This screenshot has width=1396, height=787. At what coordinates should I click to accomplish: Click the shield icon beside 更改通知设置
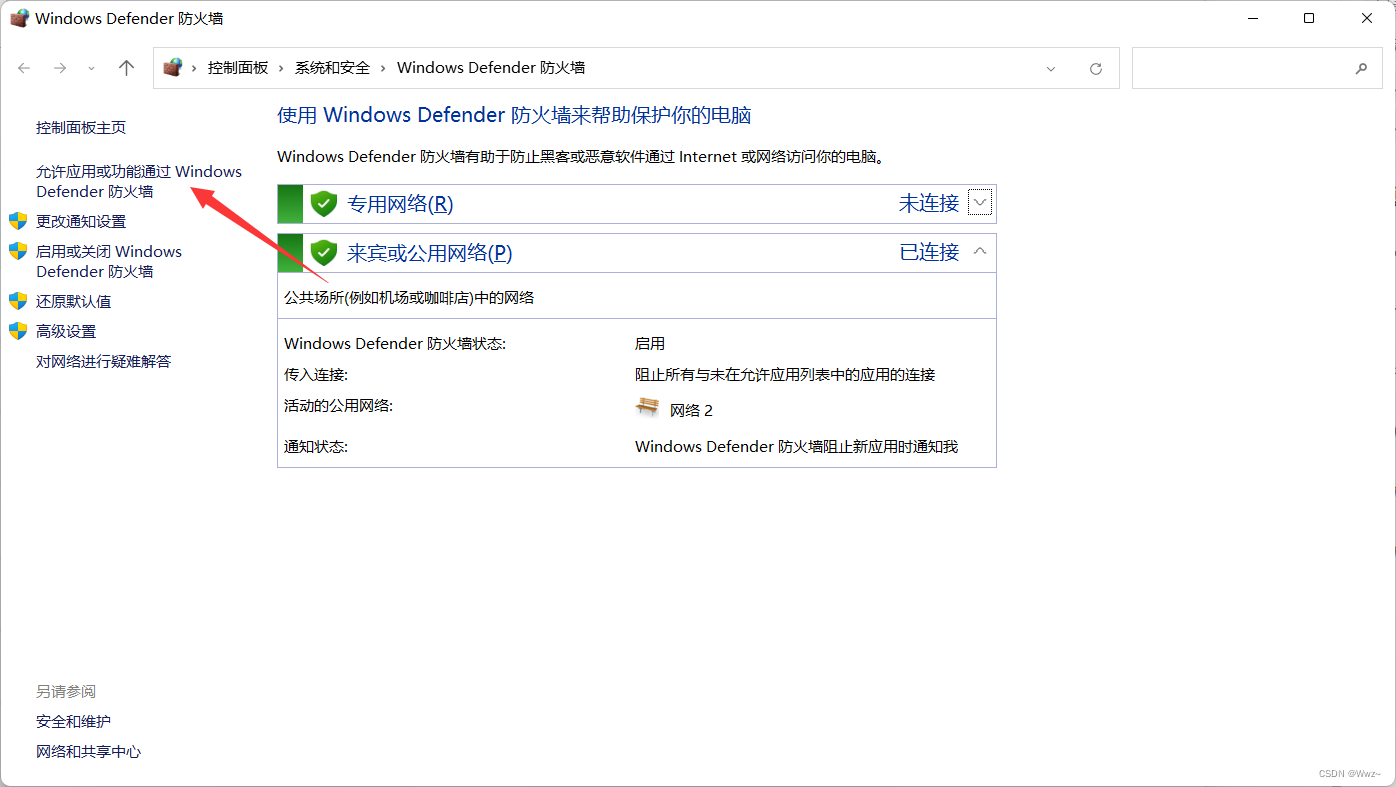click(18, 221)
